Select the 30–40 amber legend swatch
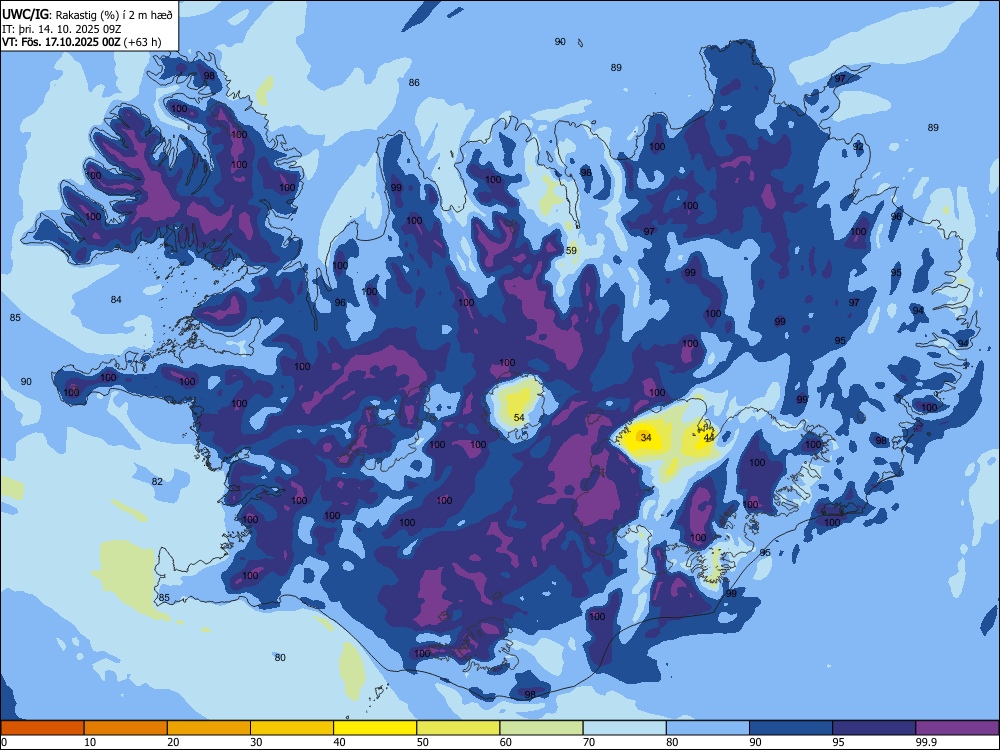The height and width of the screenshot is (750, 1000). coord(292,728)
